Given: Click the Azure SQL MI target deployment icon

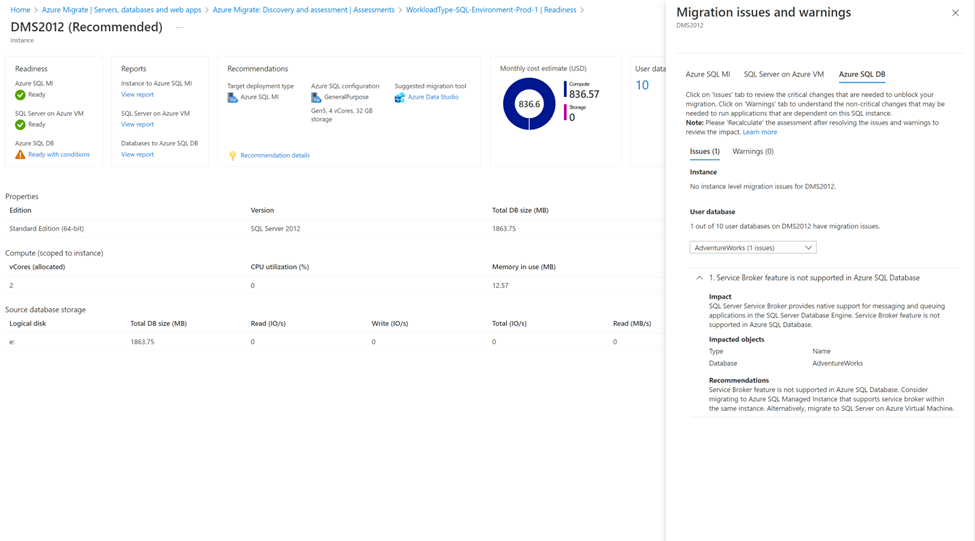Looking at the screenshot, I should point(233,98).
